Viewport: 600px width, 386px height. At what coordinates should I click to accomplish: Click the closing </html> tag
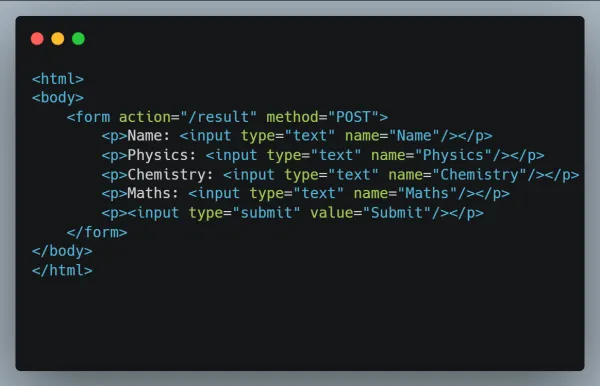(x=62, y=270)
